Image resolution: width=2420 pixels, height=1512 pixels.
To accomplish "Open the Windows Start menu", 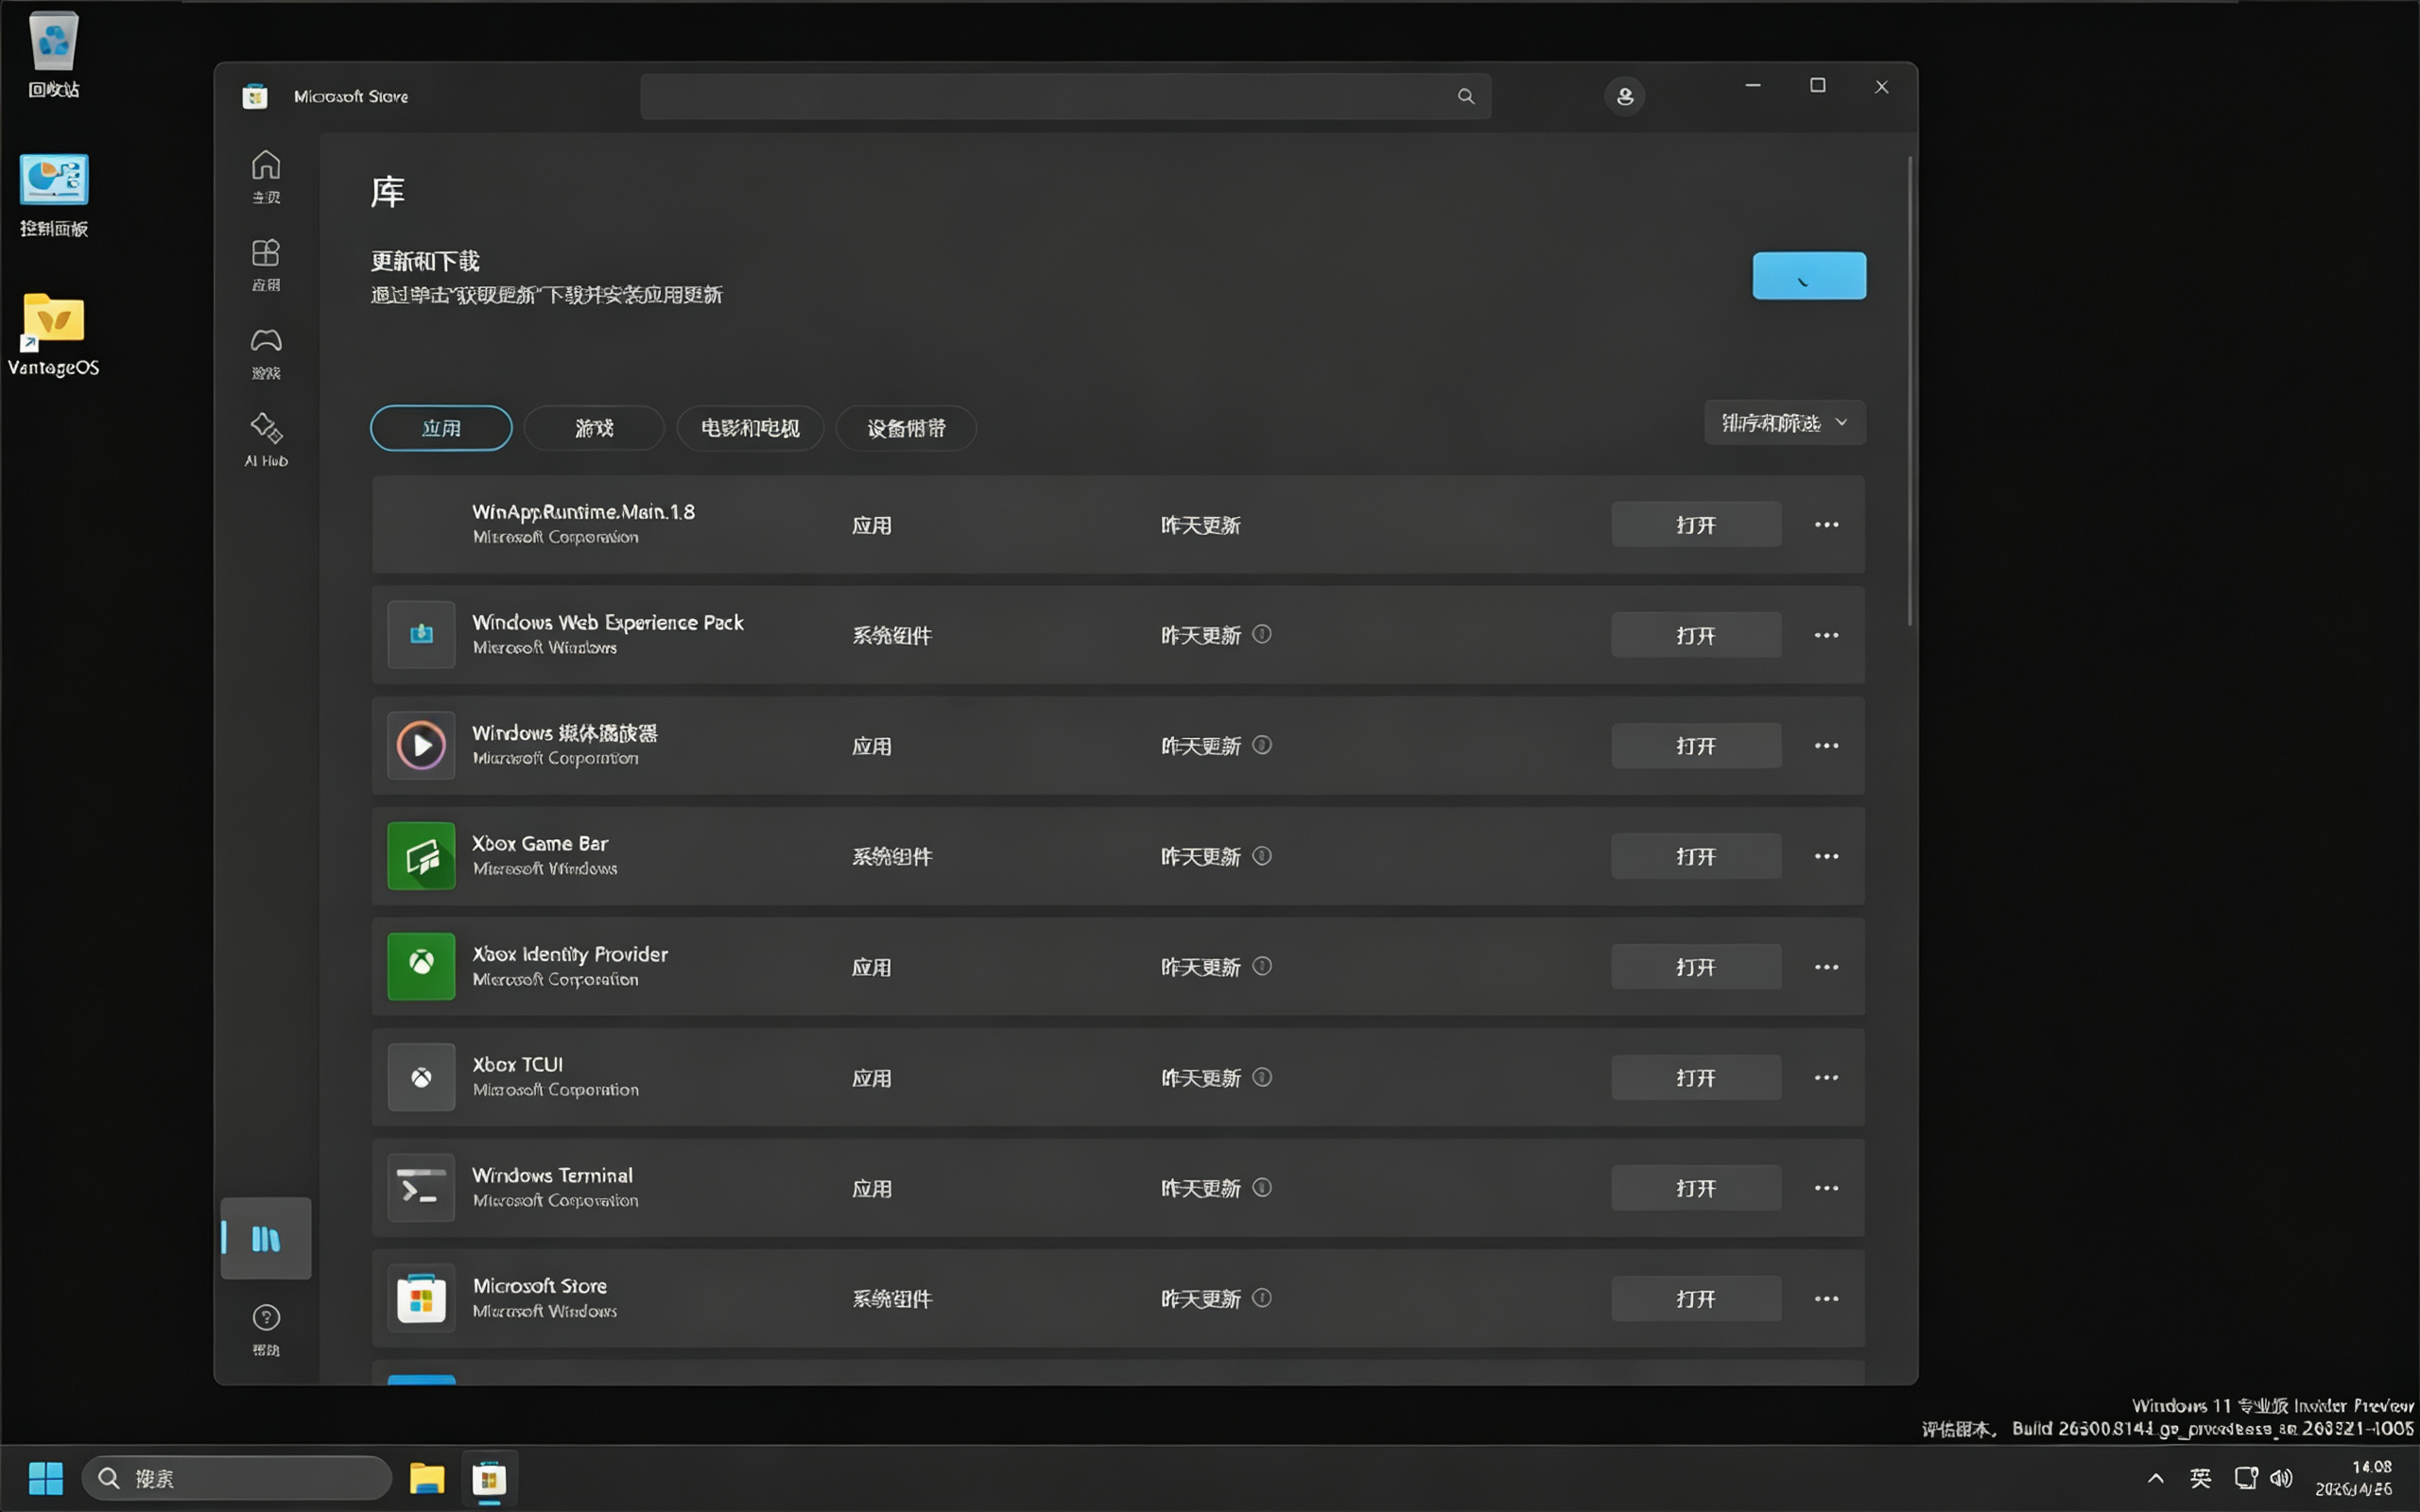I will point(46,1478).
